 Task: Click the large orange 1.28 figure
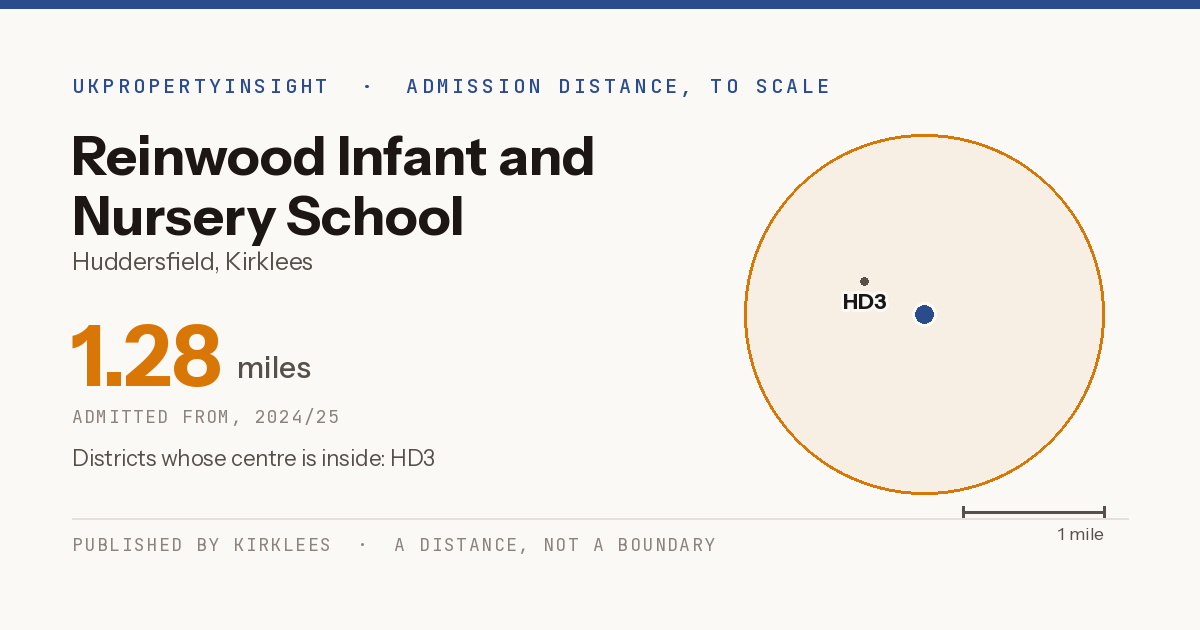[x=146, y=356]
